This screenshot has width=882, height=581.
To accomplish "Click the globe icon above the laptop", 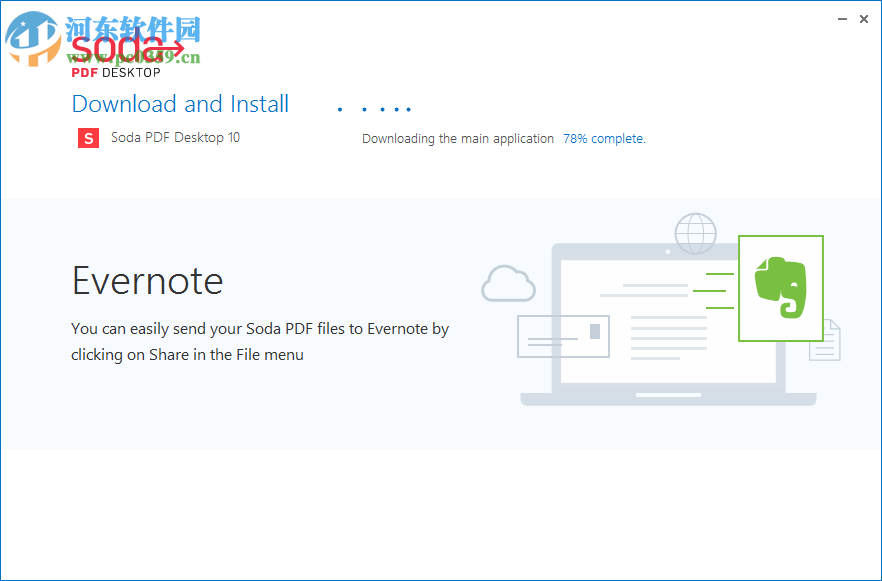I will 696,233.
